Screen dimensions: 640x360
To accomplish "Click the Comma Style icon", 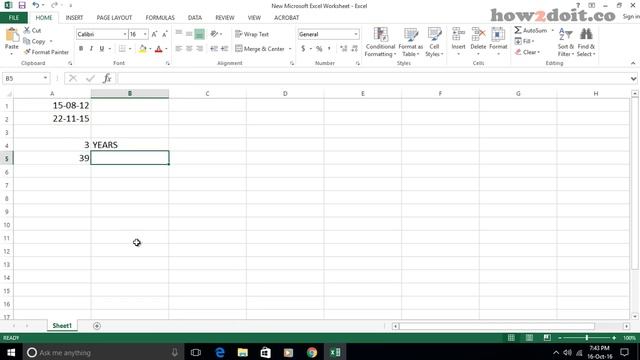I will 329,49.
